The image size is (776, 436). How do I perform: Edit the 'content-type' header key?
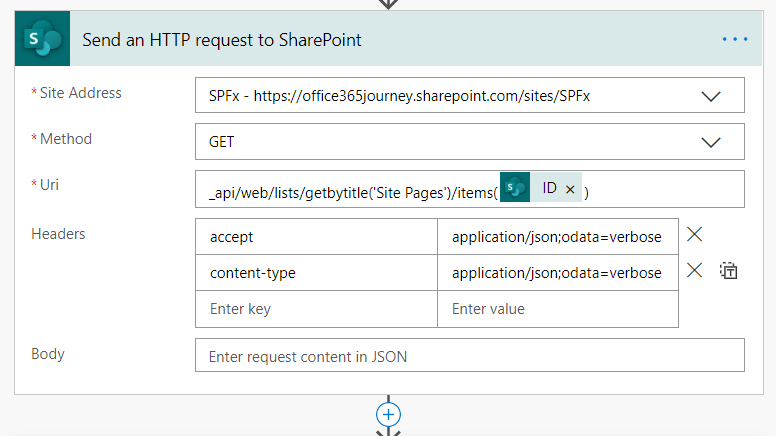pos(316,273)
